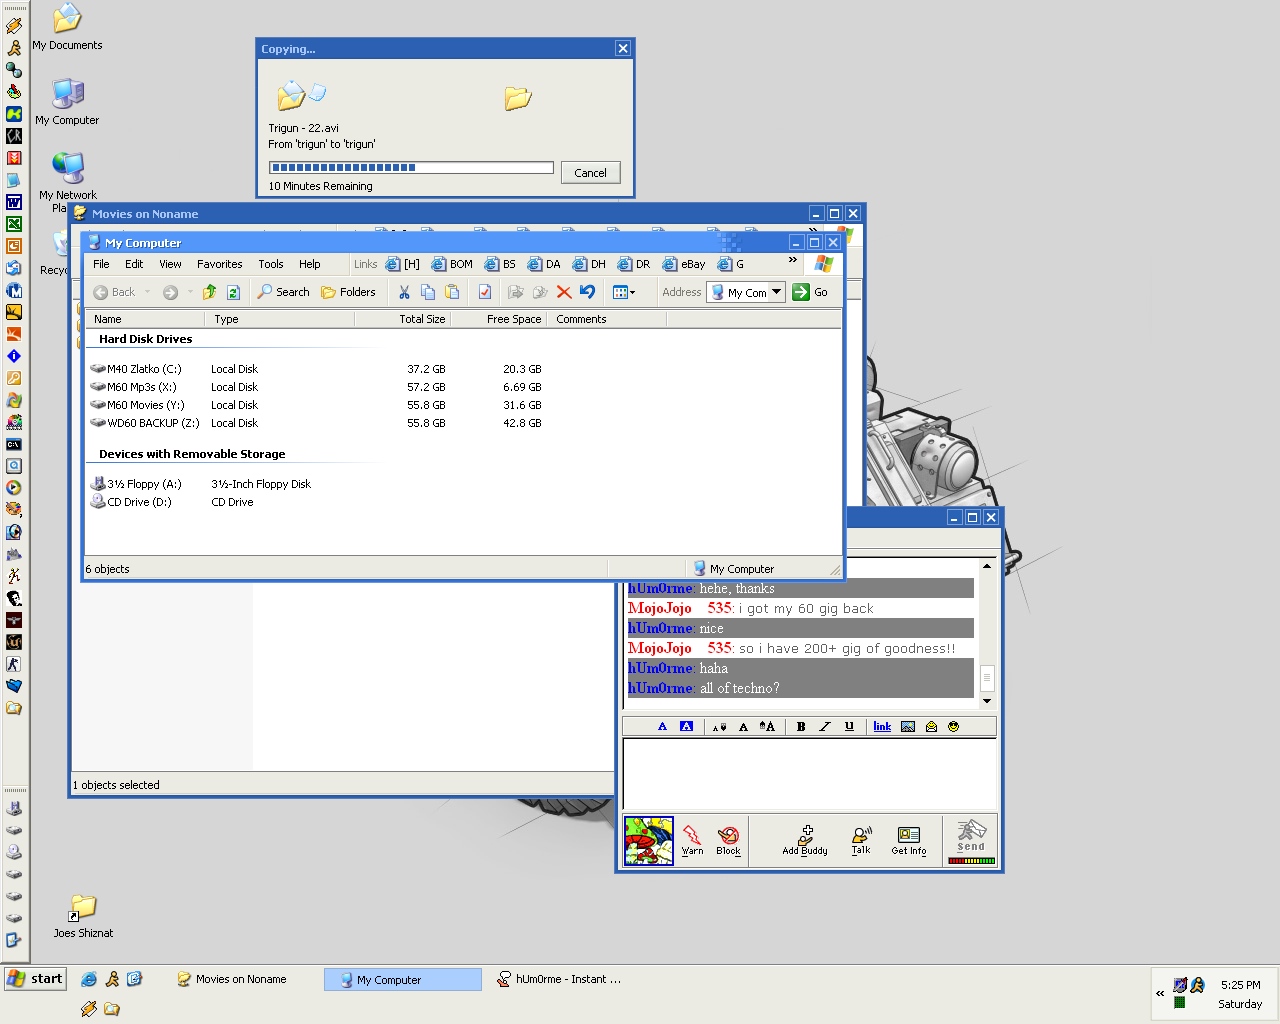Toggle italic formatting in the message toolbar
Image resolution: width=1280 pixels, height=1024 pixels.
825,727
